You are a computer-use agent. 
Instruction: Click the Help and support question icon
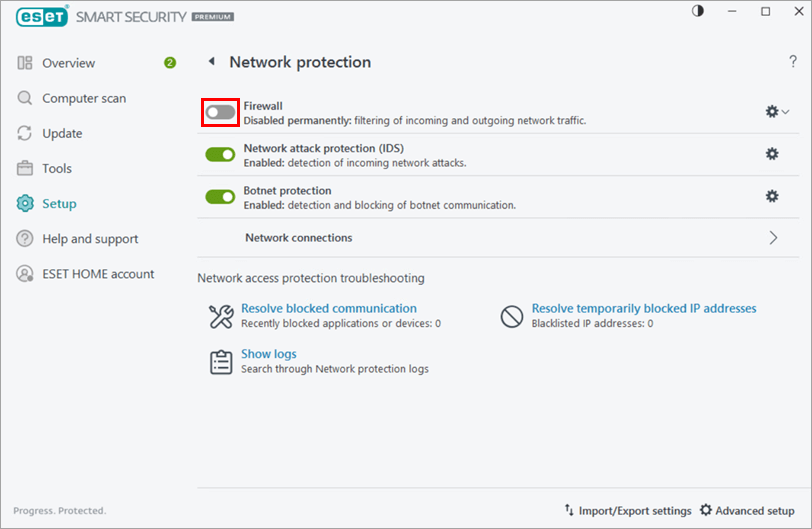coord(24,239)
